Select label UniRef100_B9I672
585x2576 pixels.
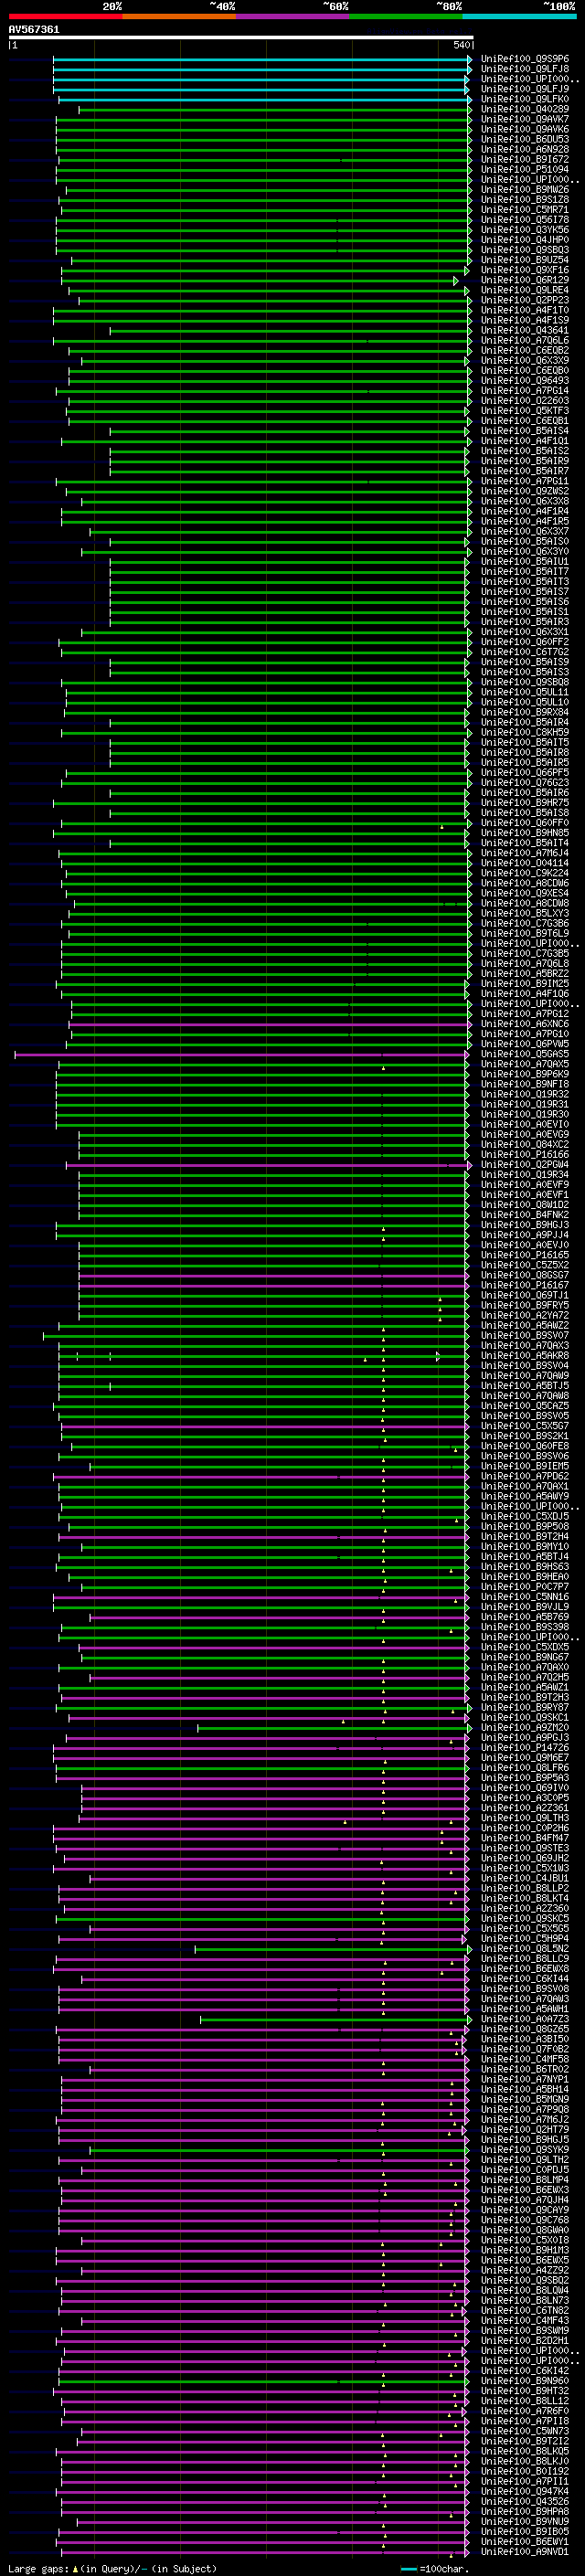(525, 159)
